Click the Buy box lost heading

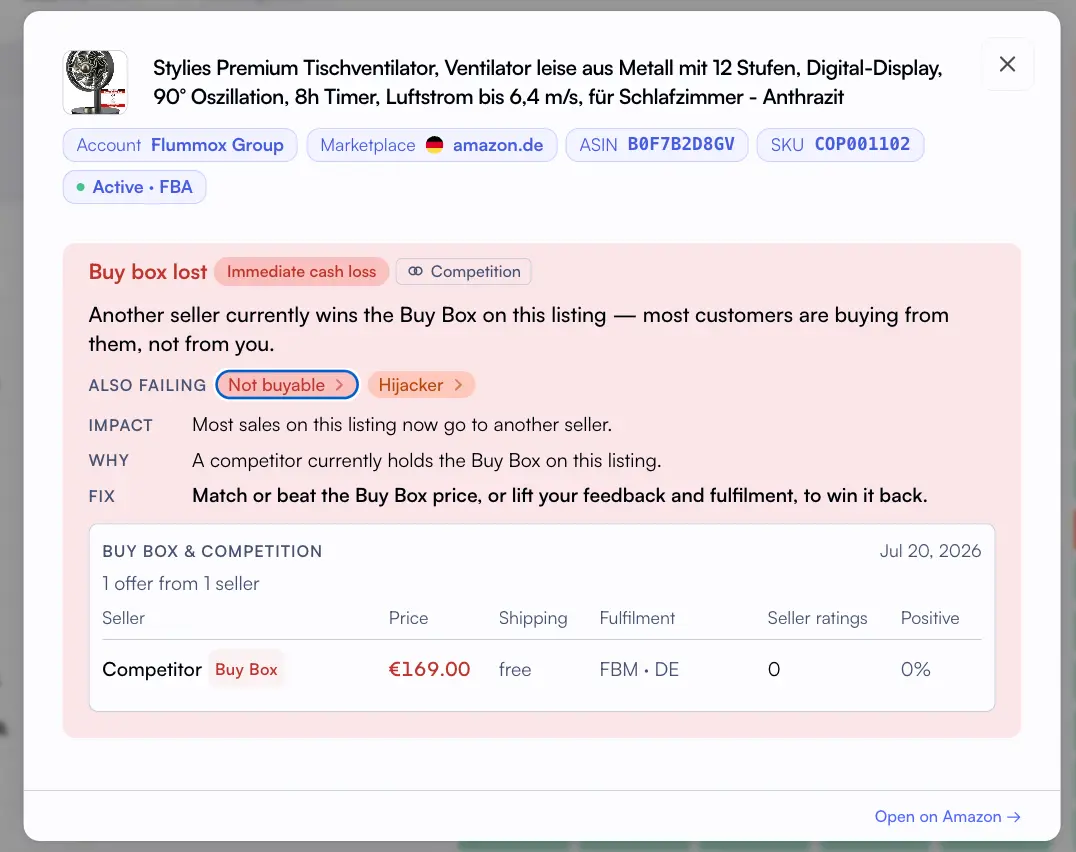tap(148, 272)
